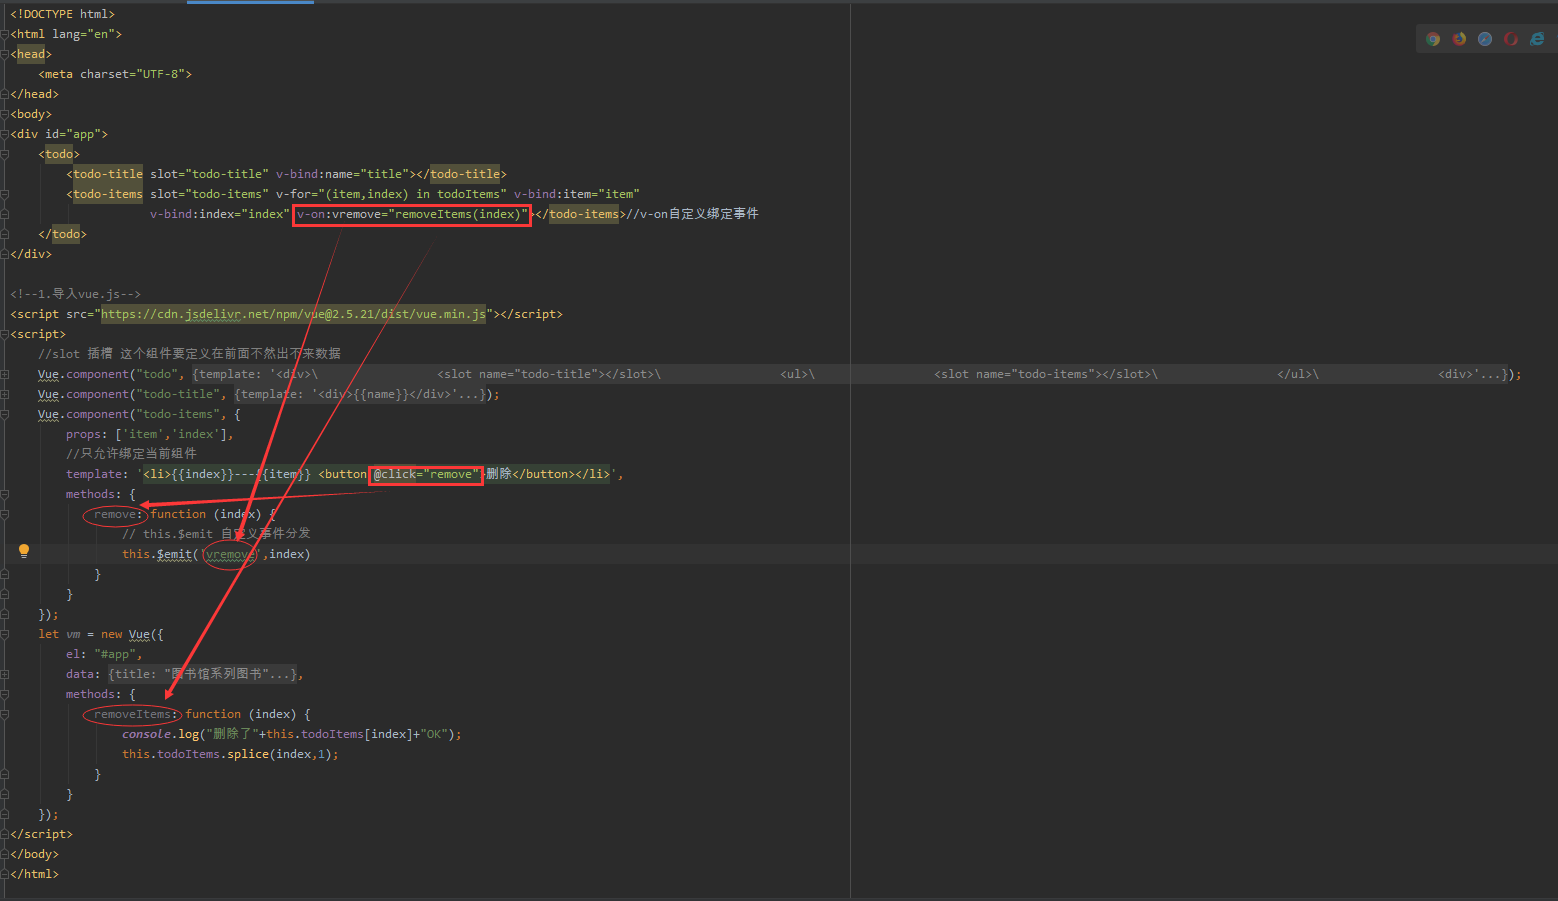Click the v-for="(item,index) in todoItems" attribute

click(x=391, y=194)
